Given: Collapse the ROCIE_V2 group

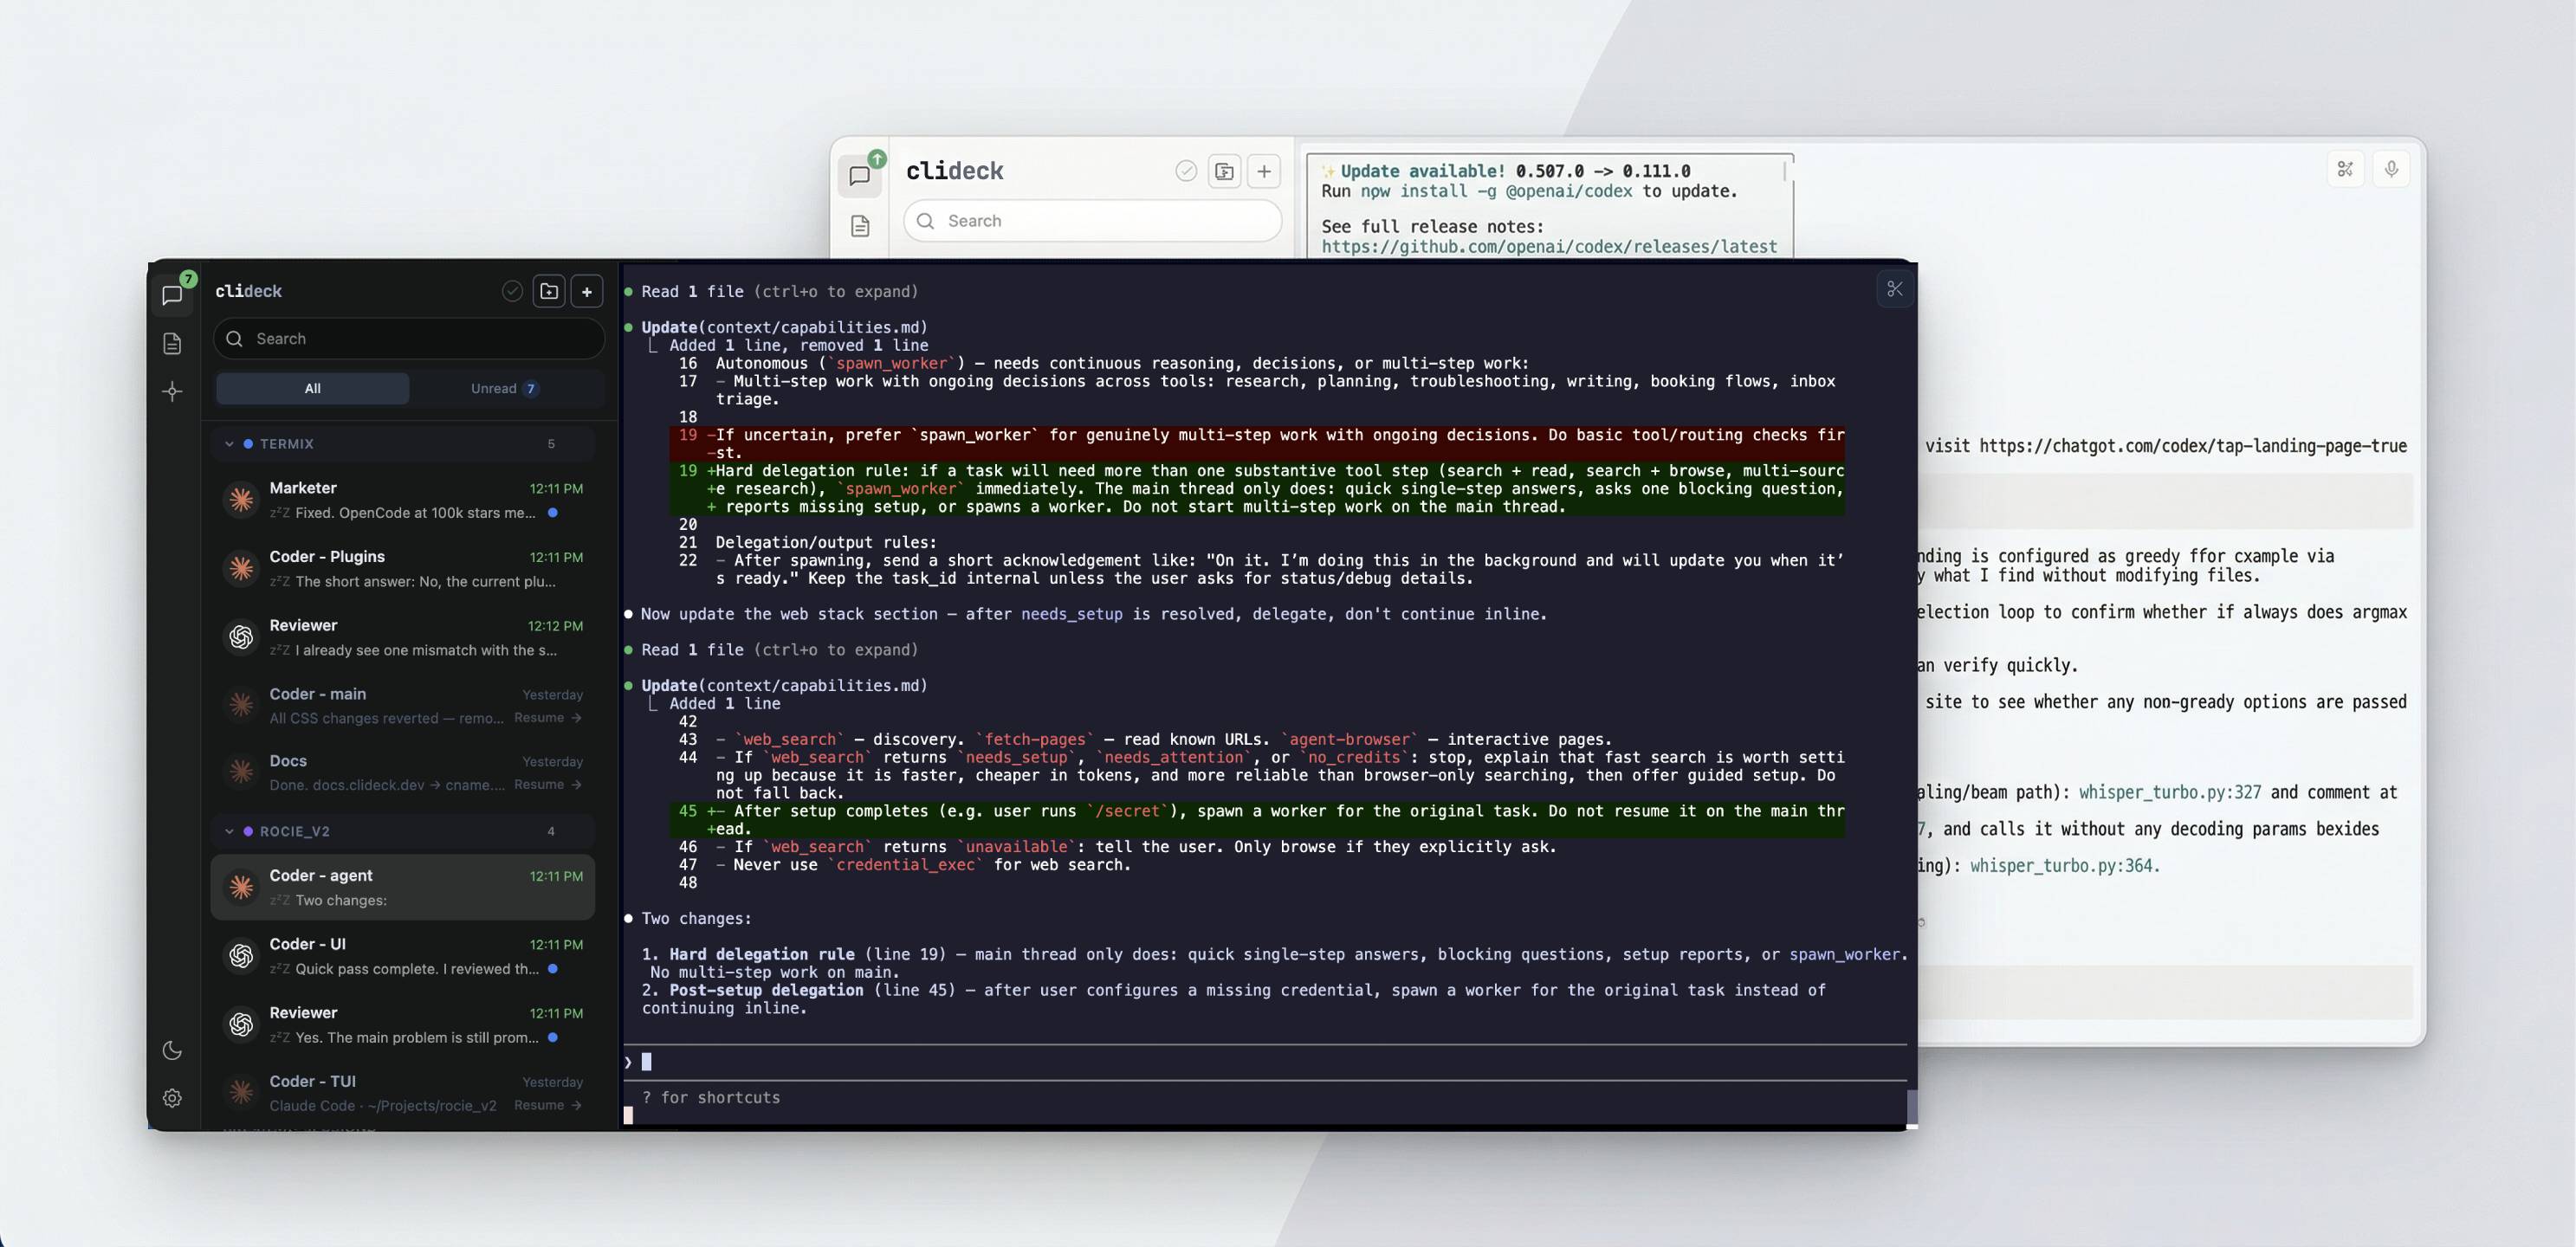Looking at the screenshot, I should [230, 830].
